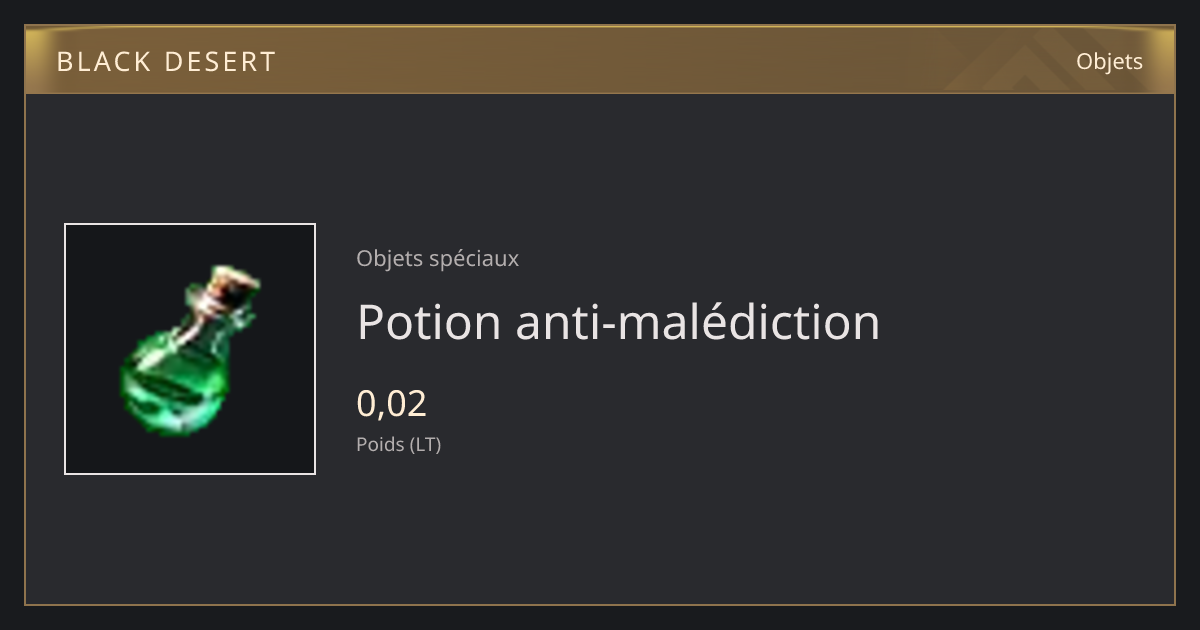
Task: Click the word Potion in the title
Action: (428, 322)
